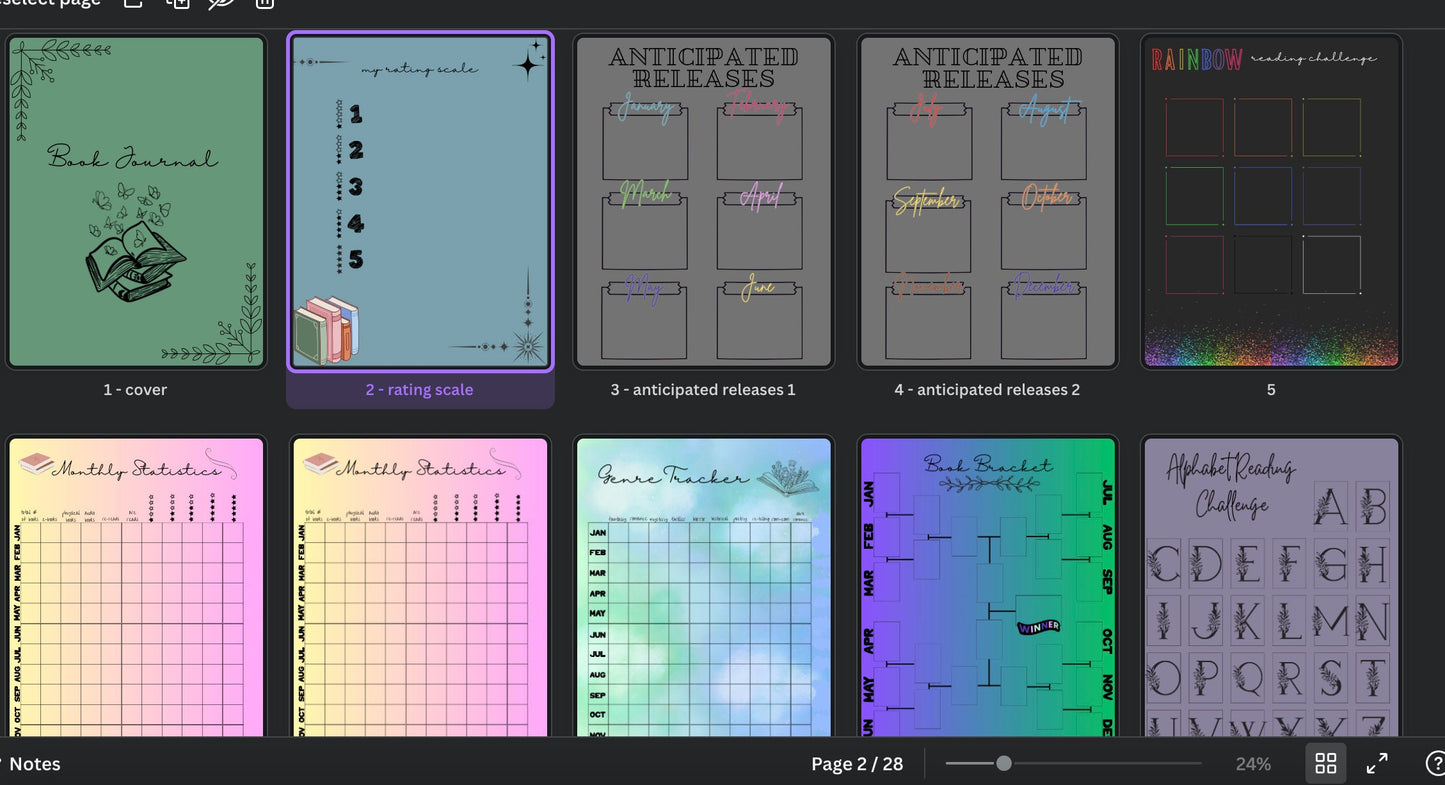Duplicate the selected page
The height and width of the screenshot is (785, 1445).
[177, 3]
